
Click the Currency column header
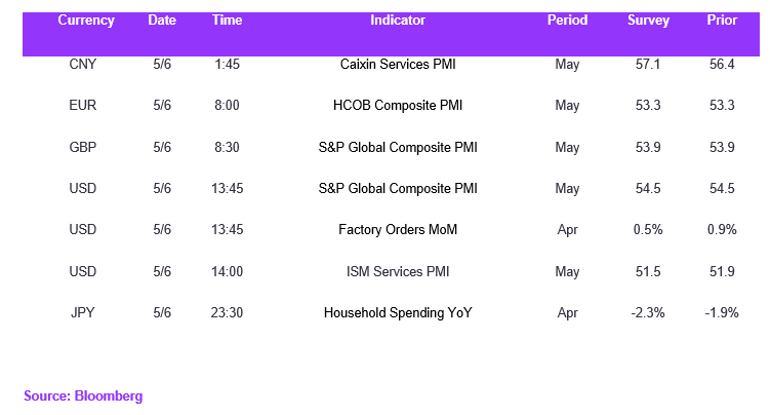click(86, 21)
